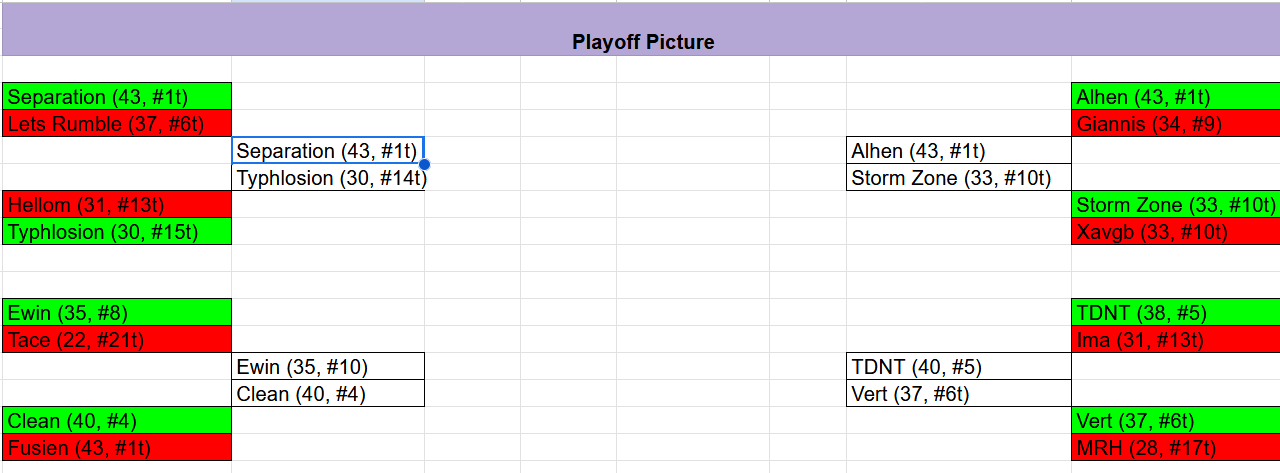Screen dimensions: 1280x473
Task: Select the Ewin (35, #8) green cell
Action: pyautogui.click(x=117, y=313)
